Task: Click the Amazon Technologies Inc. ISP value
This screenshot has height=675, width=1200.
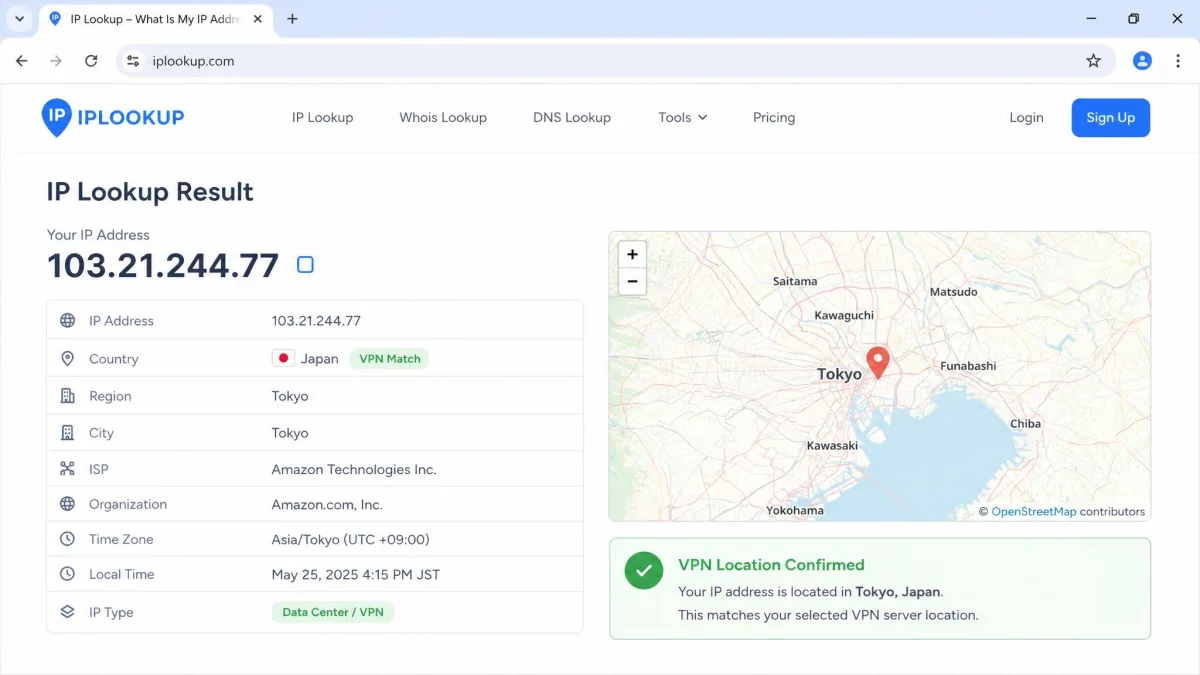Action: [x=354, y=469]
